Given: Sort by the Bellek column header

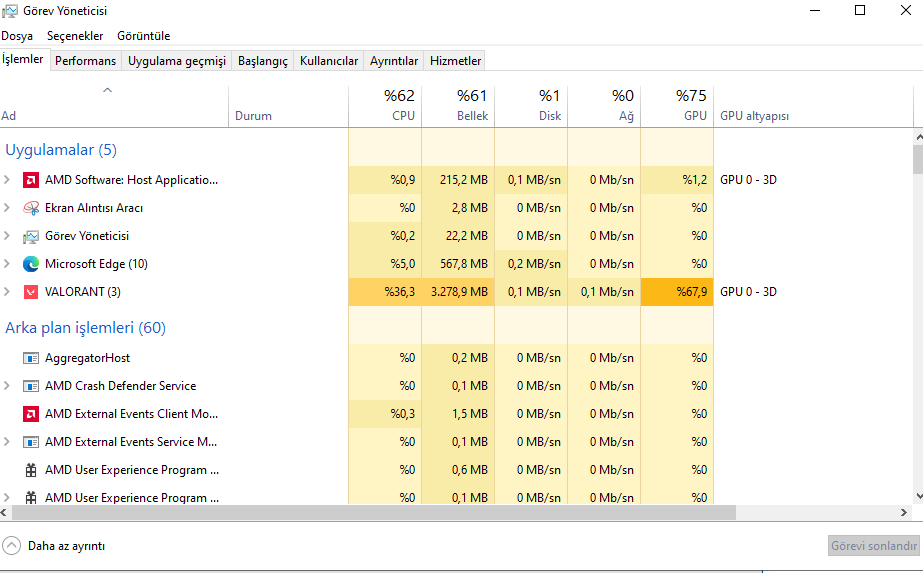Looking at the screenshot, I should coord(458,107).
